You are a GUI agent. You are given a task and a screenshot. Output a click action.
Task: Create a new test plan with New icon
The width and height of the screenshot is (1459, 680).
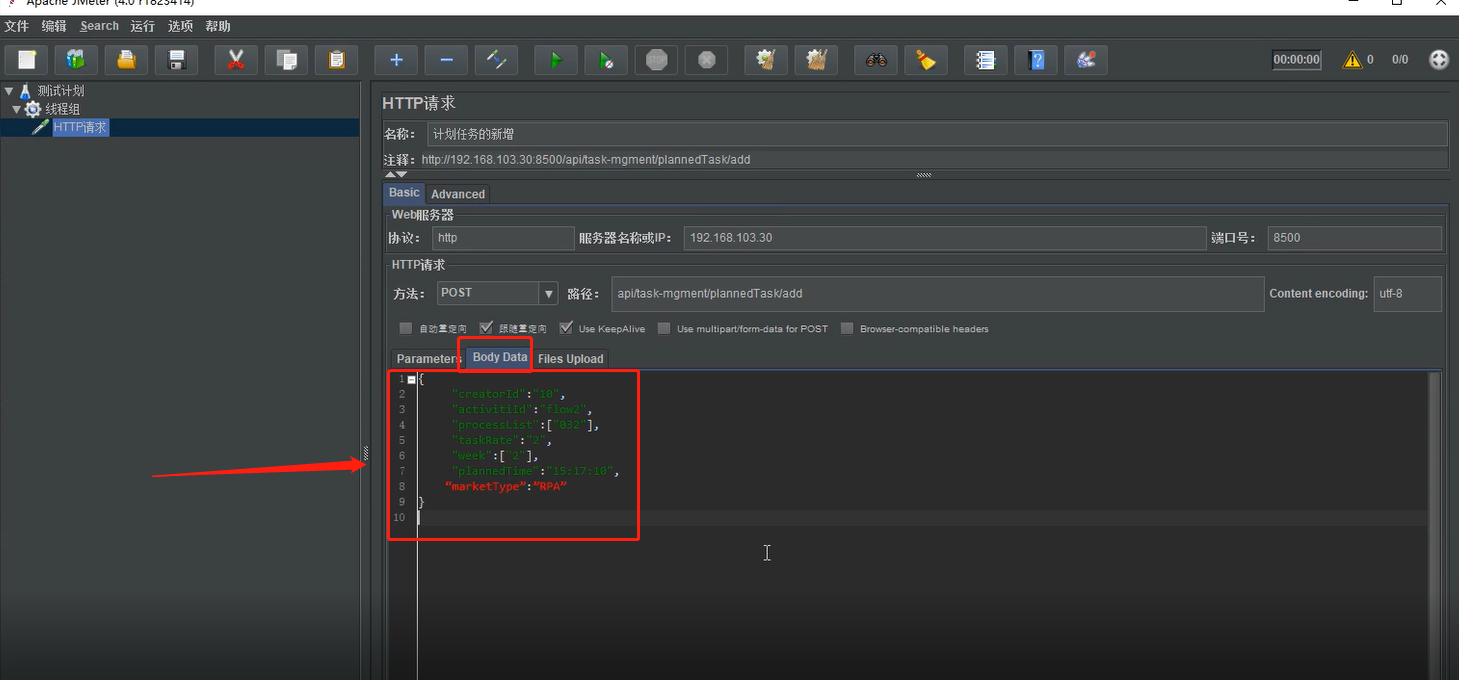pos(26,60)
